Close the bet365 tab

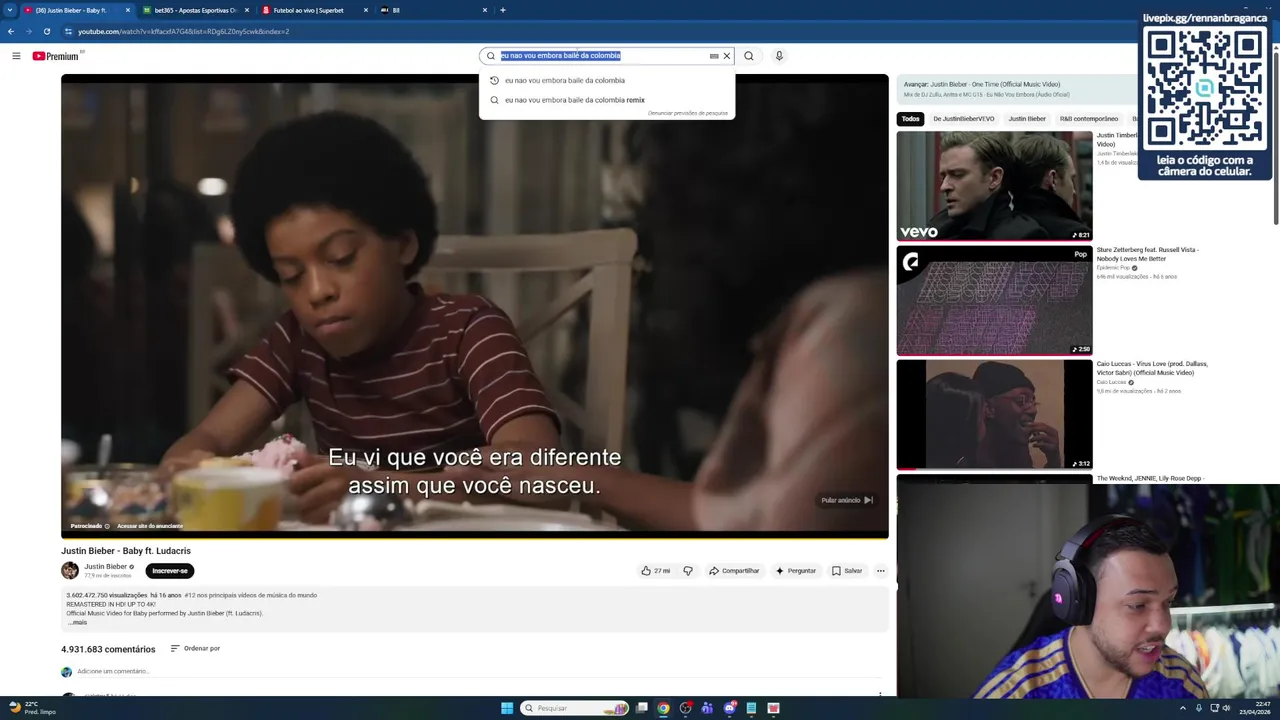247,10
